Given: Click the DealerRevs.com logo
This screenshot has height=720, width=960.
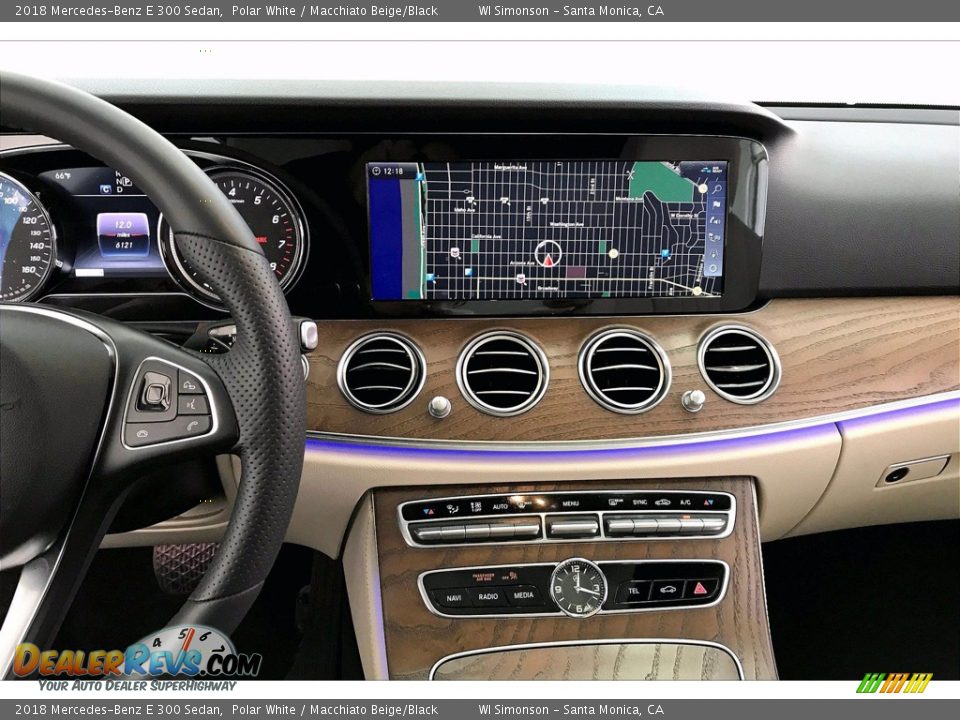Looking at the screenshot, I should (x=138, y=659).
